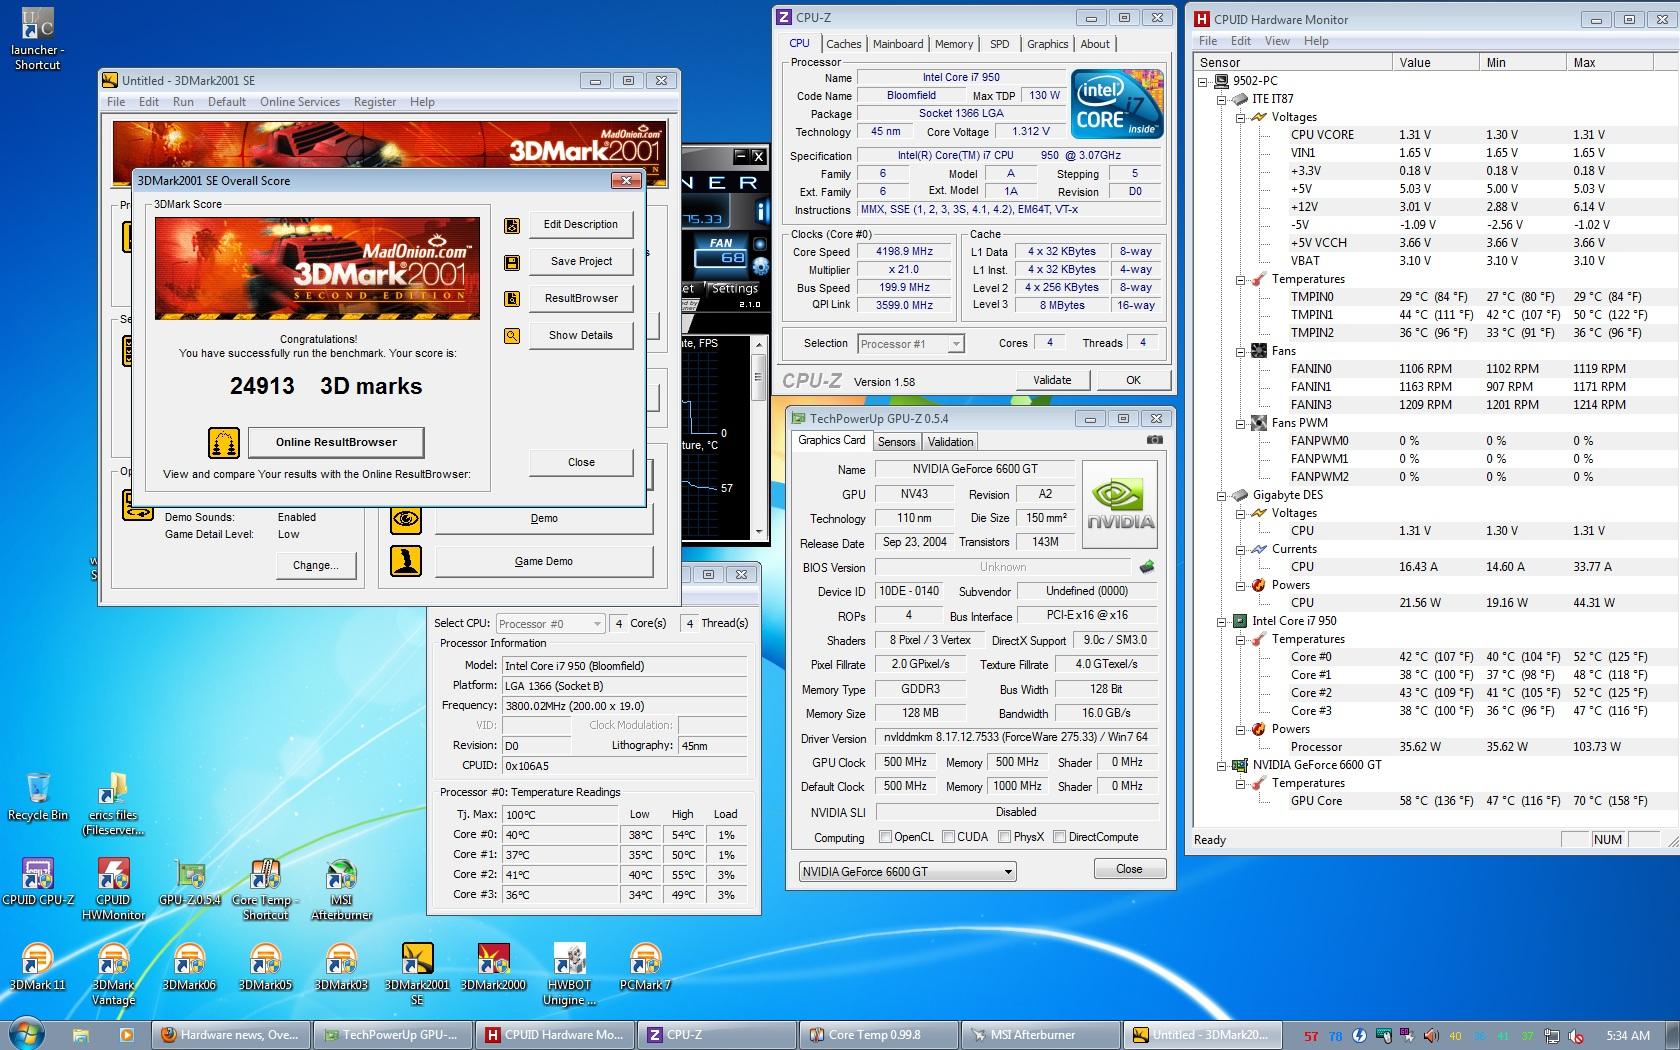Enable the OpenCL checkbox in GPU-Z
Viewport: 1680px width, 1050px height.
click(x=885, y=837)
